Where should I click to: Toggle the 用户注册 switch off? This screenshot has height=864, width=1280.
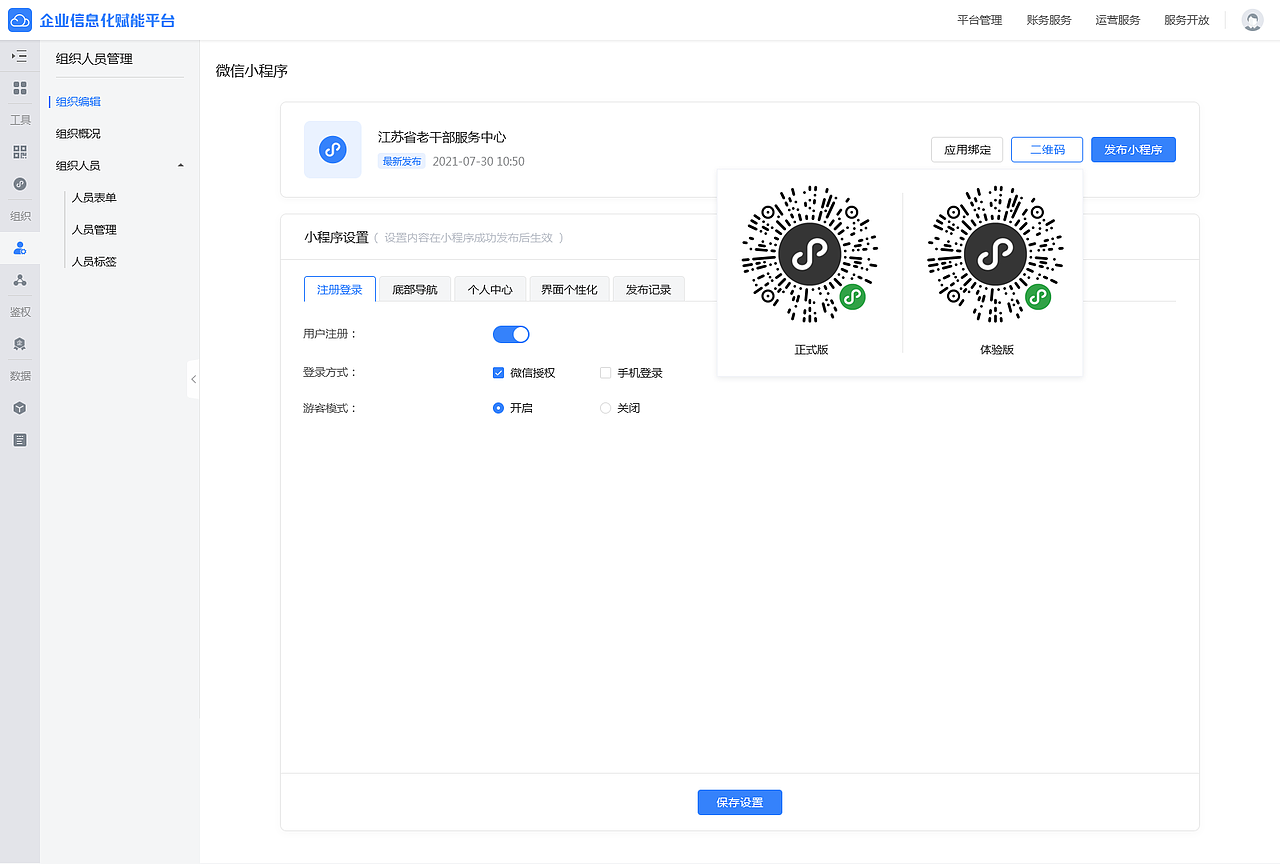511,334
